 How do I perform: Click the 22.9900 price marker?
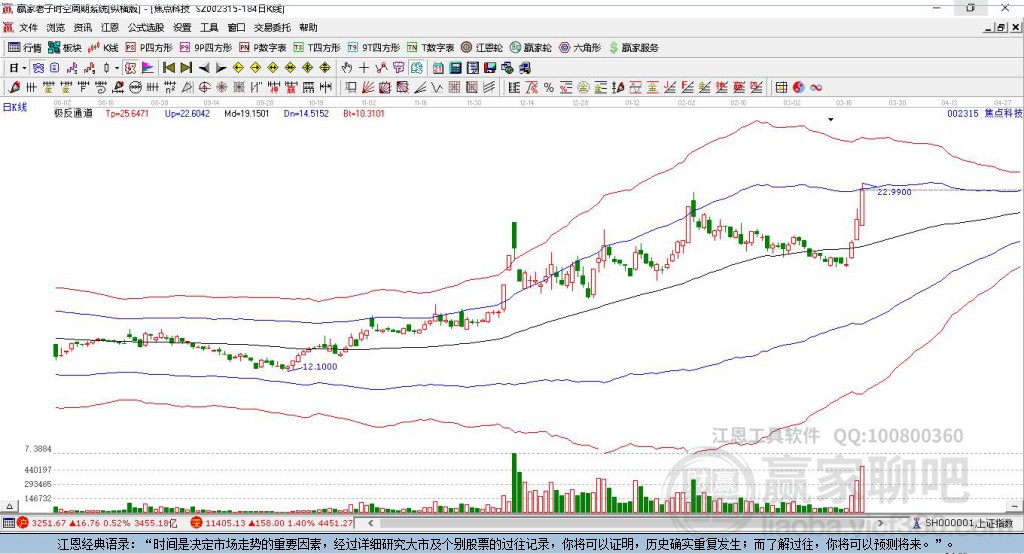[894, 192]
